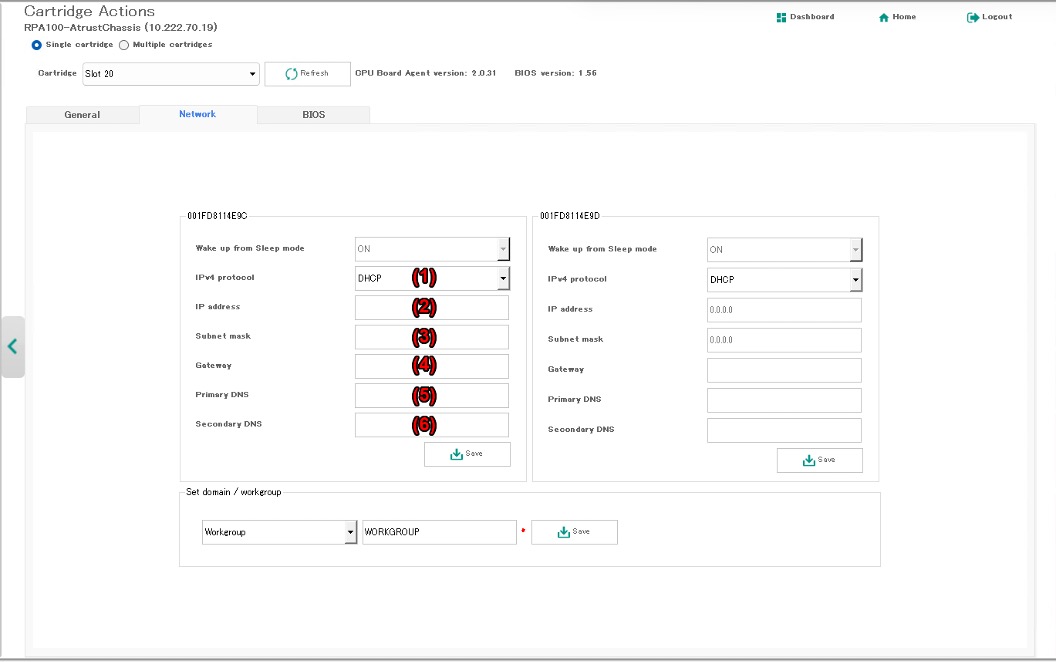Switch to the General tab
Screen dimensions: 1056x662
[82, 115]
